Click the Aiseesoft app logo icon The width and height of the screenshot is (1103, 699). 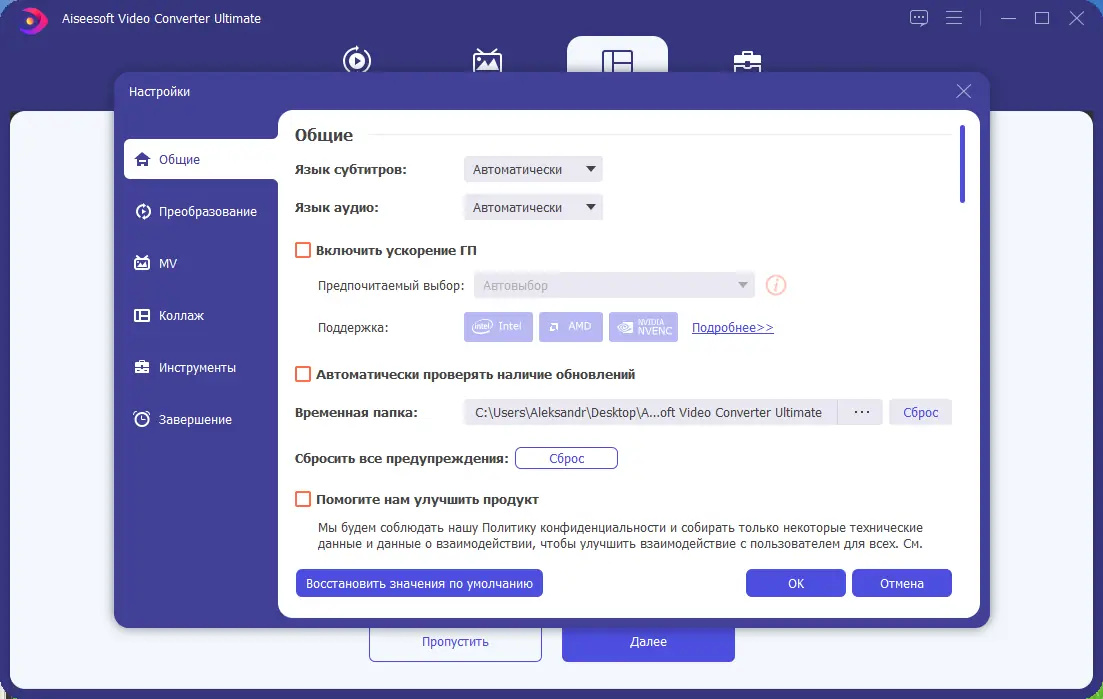click(x=32, y=20)
